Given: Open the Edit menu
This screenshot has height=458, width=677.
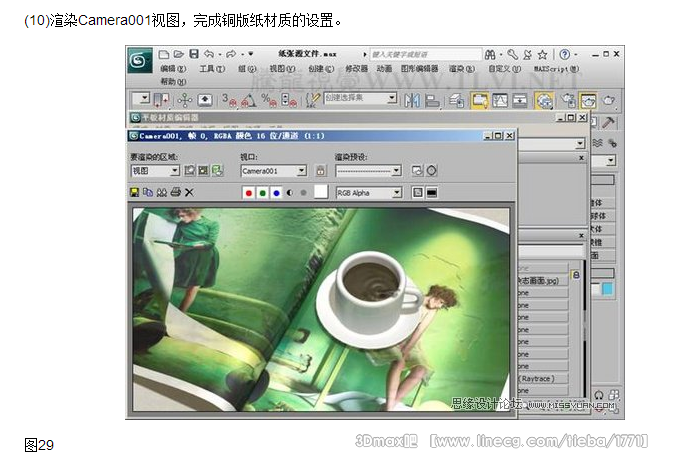Looking at the screenshot, I should coord(173,69).
